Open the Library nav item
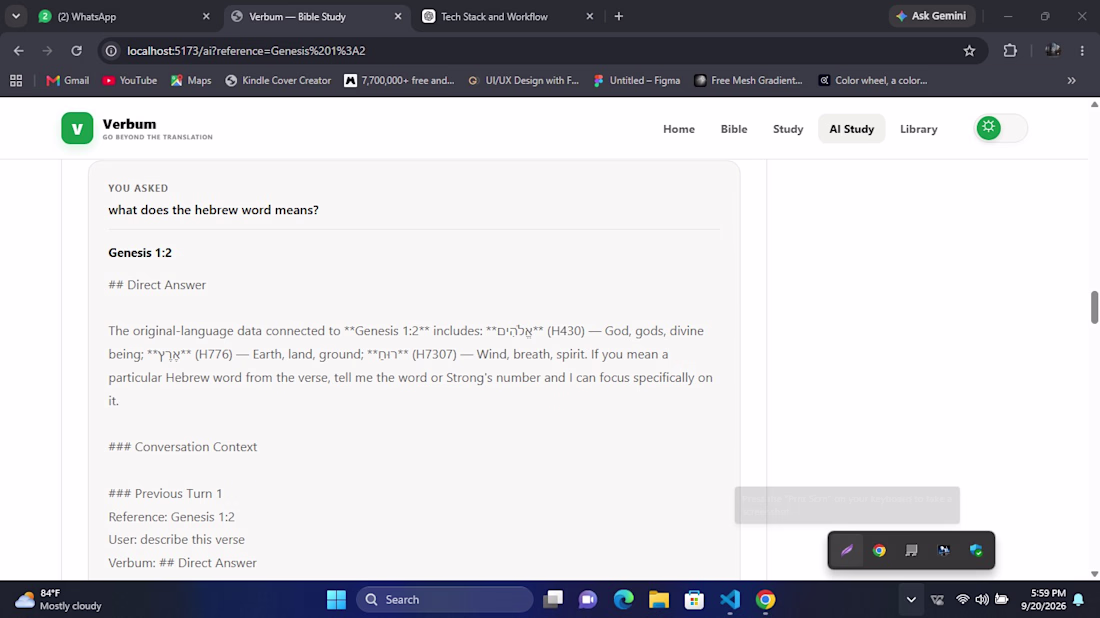The width and height of the screenshot is (1100, 618). 918,129
